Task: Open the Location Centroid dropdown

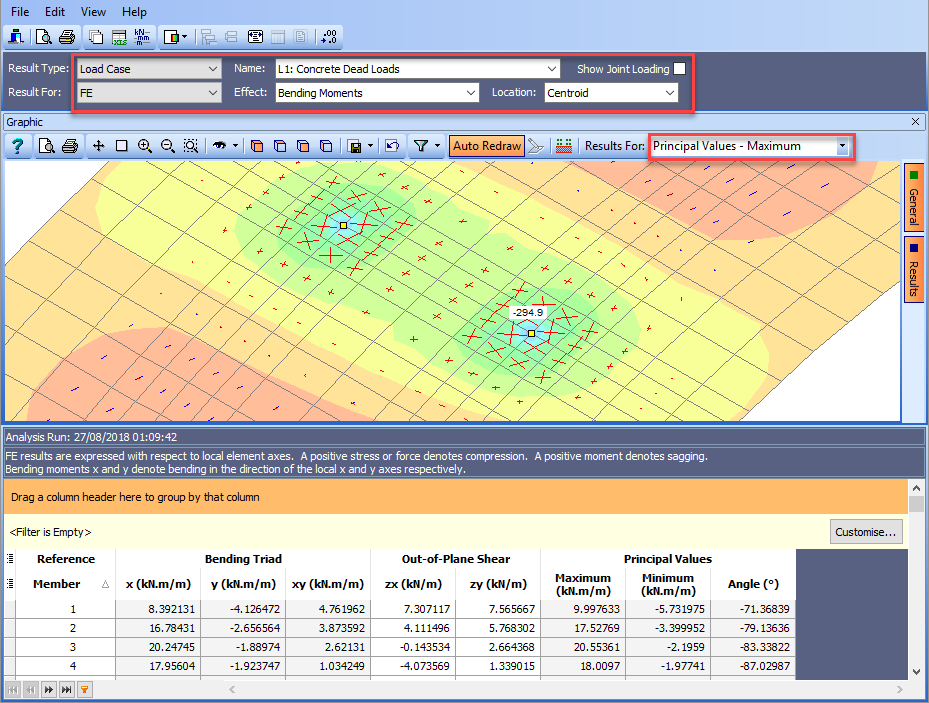Action: (612, 93)
